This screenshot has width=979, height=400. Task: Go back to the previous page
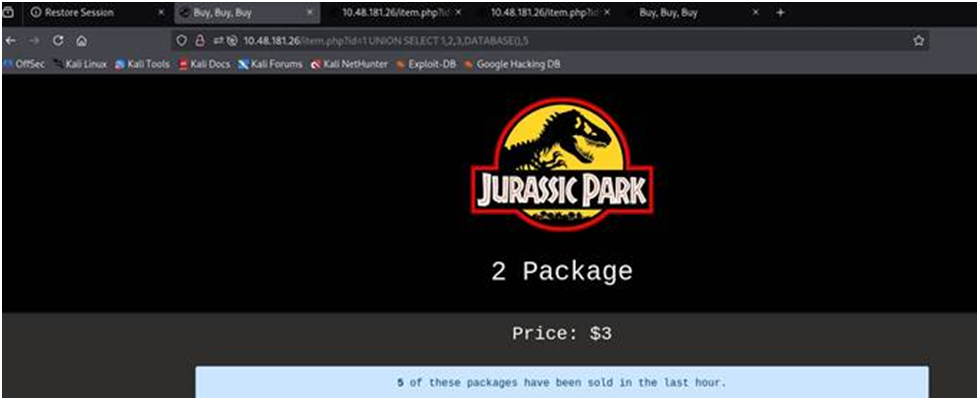tap(10, 41)
